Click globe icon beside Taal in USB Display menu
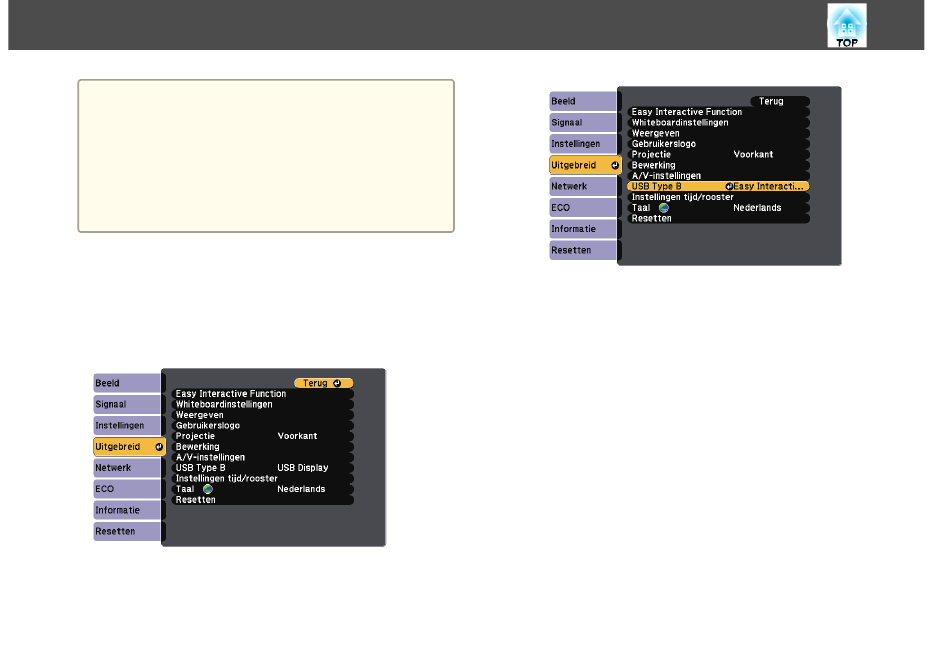The image size is (950, 660). (208, 489)
